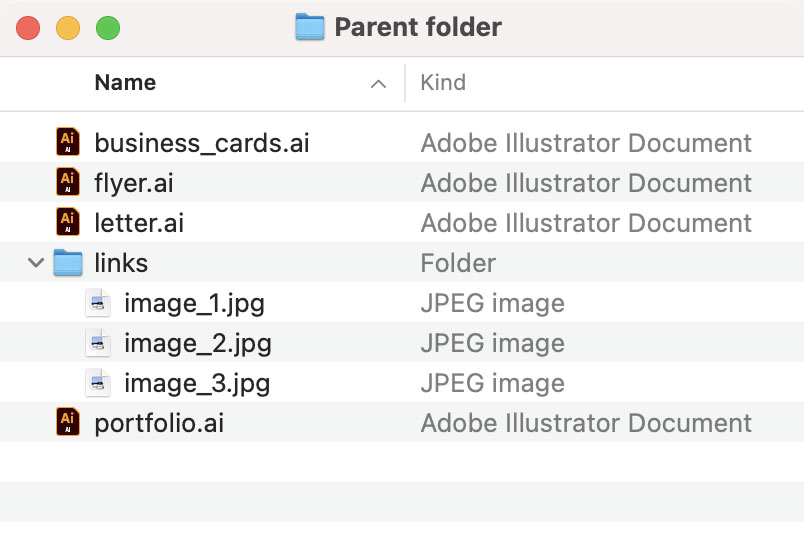804x536 pixels.
Task: Toggle sort order arrow in Name column
Action: click(x=378, y=84)
